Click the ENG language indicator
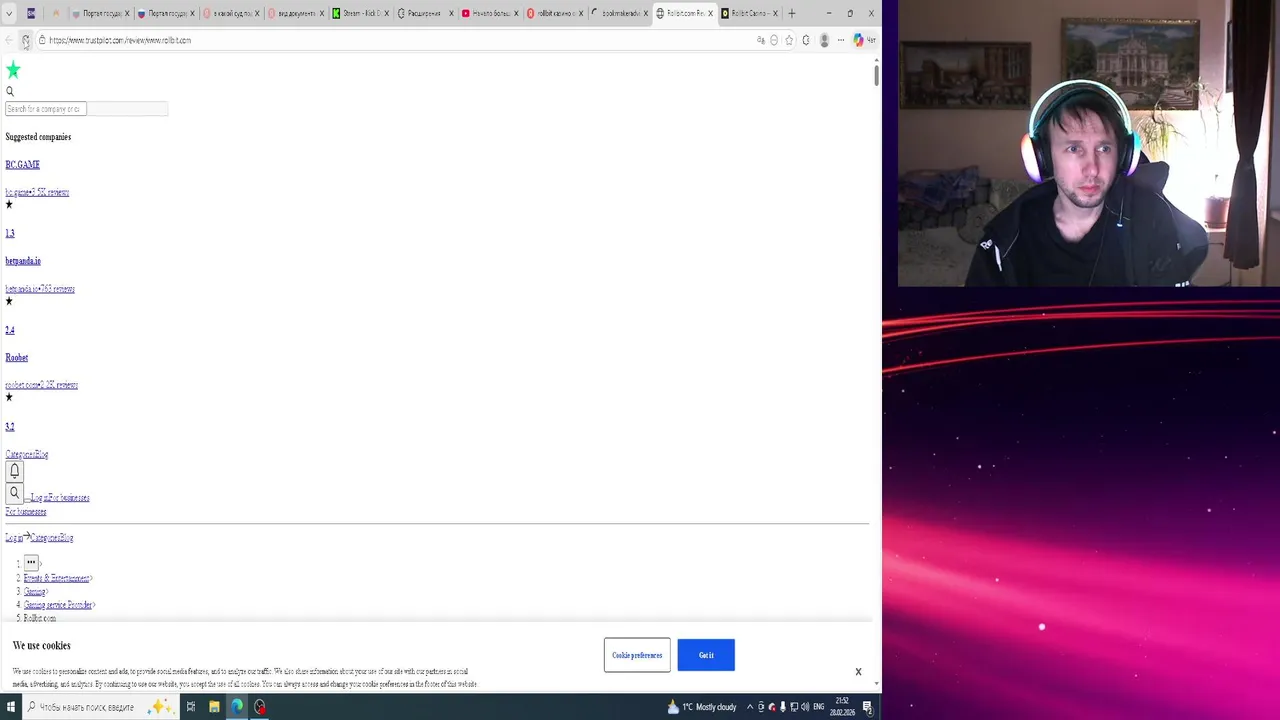This screenshot has width=1280, height=720. pos(819,707)
